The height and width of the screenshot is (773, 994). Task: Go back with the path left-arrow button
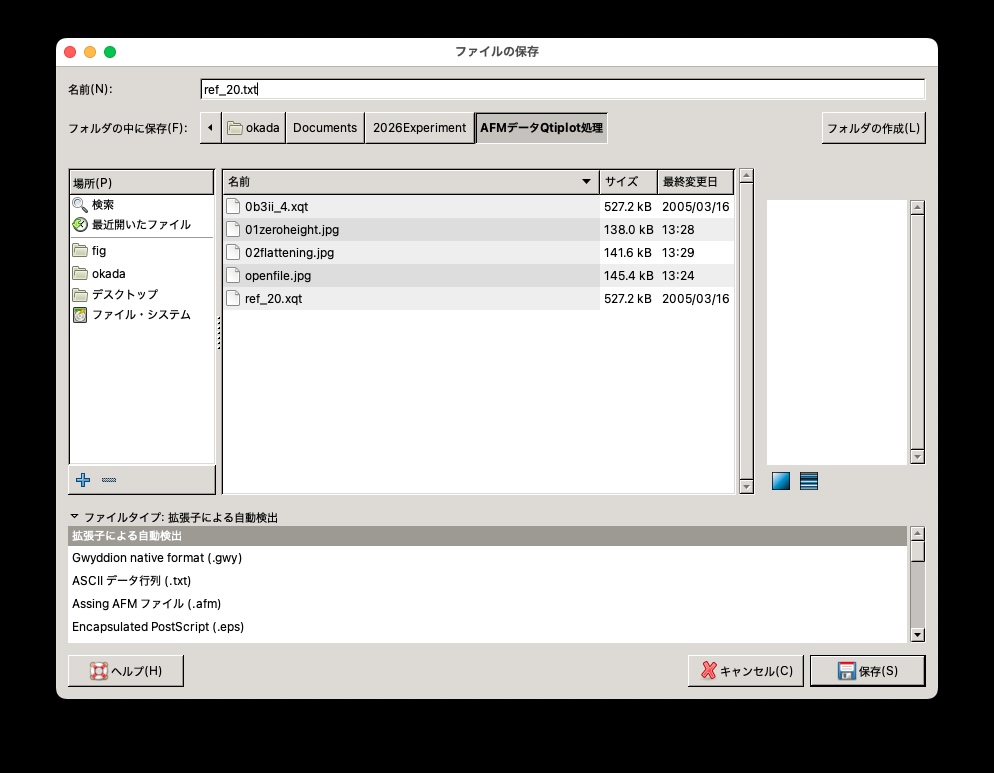click(x=210, y=127)
